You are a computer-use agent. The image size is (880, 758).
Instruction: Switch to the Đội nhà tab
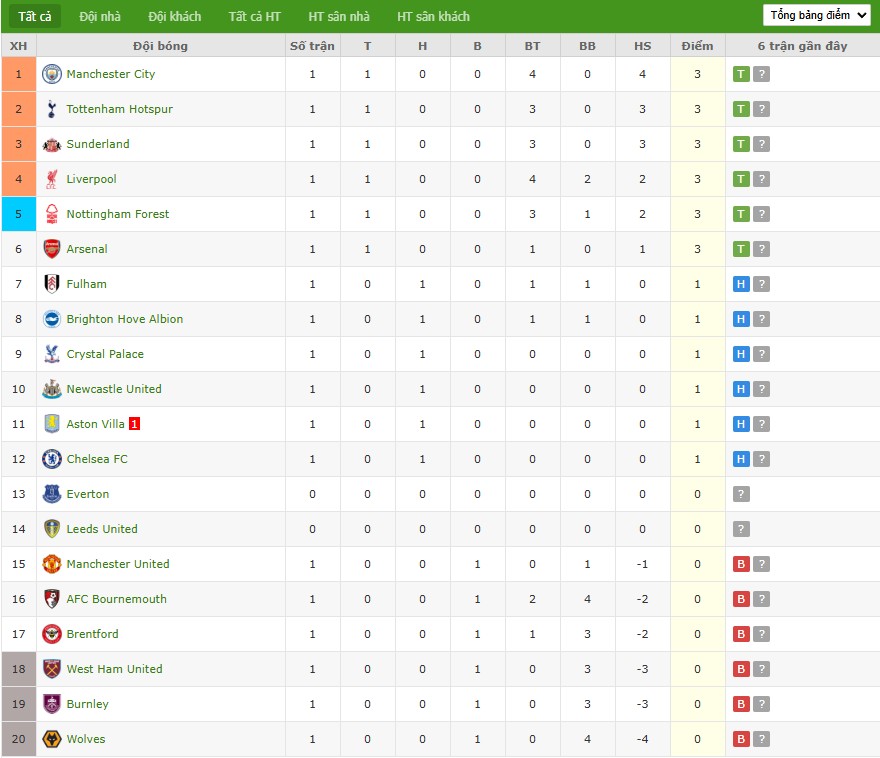(x=100, y=16)
